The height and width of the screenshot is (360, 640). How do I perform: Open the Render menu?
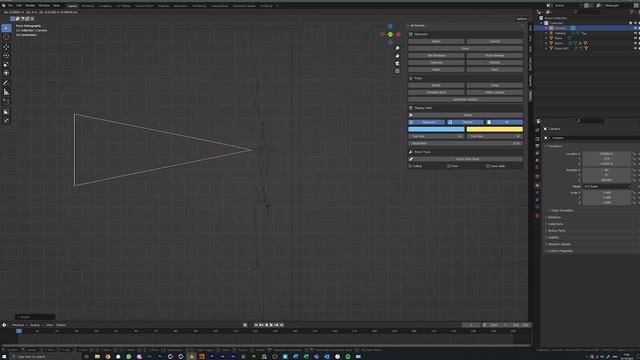click(30, 6)
